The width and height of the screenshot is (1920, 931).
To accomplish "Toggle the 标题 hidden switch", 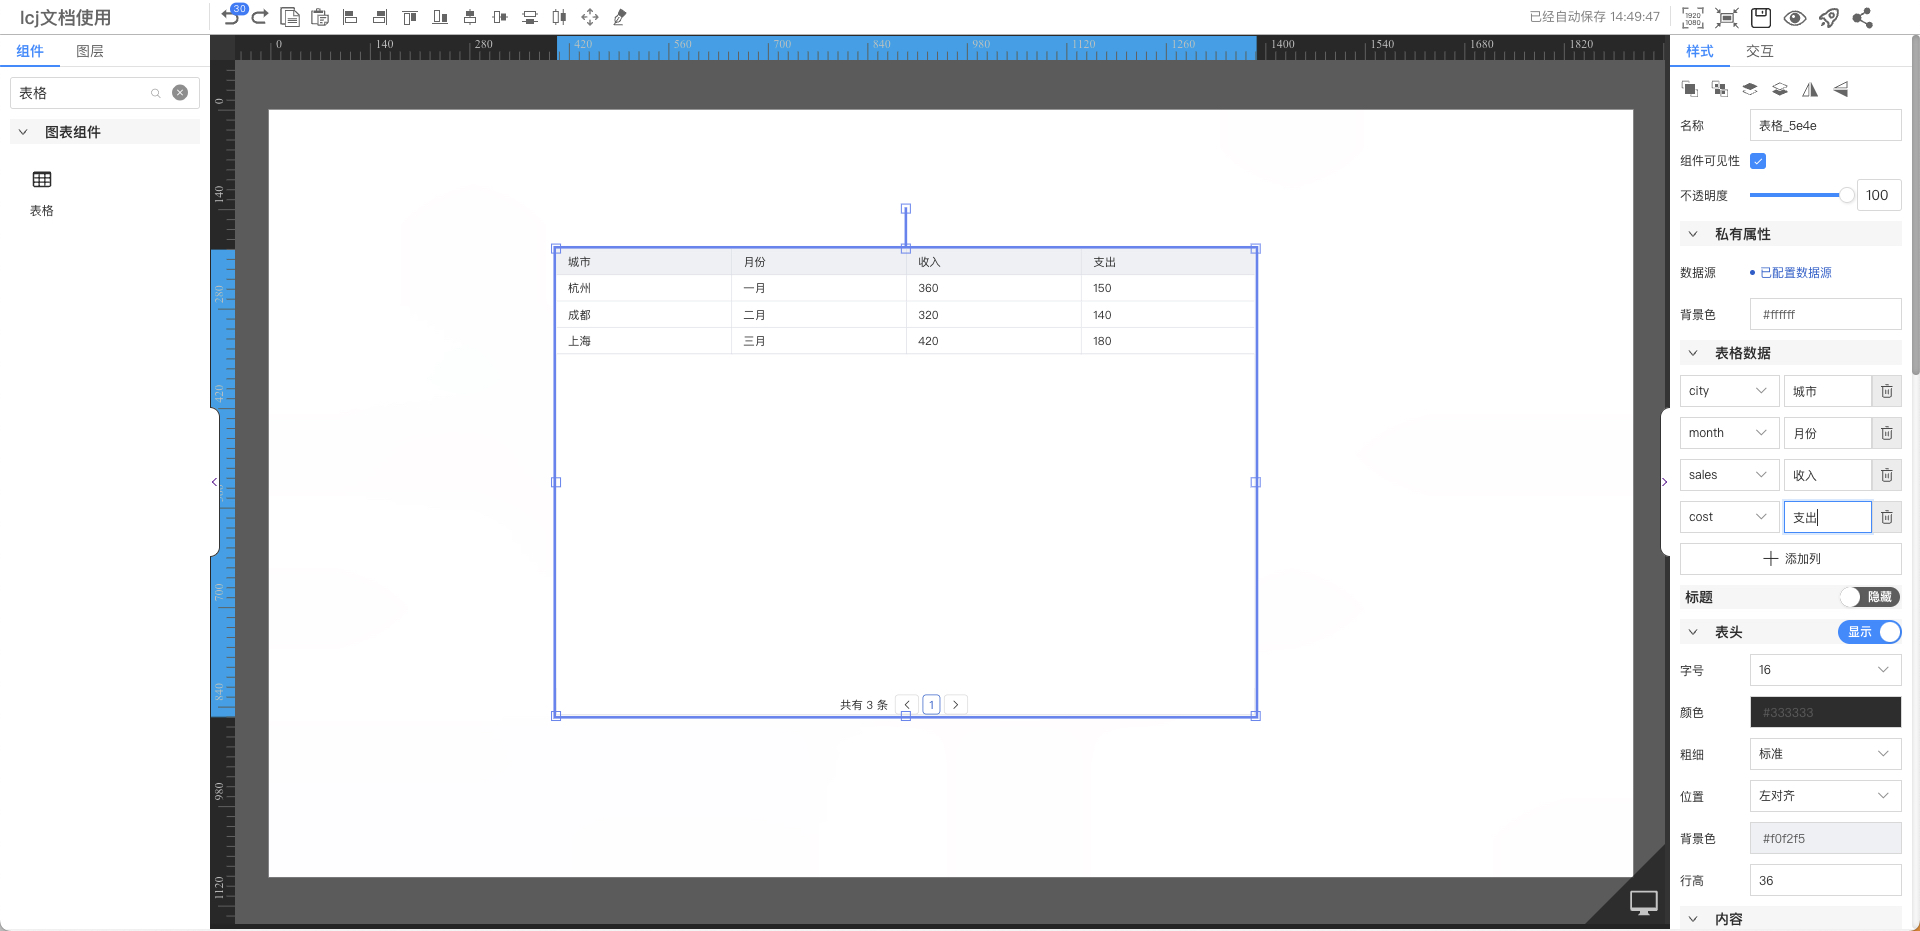I will point(1870,597).
